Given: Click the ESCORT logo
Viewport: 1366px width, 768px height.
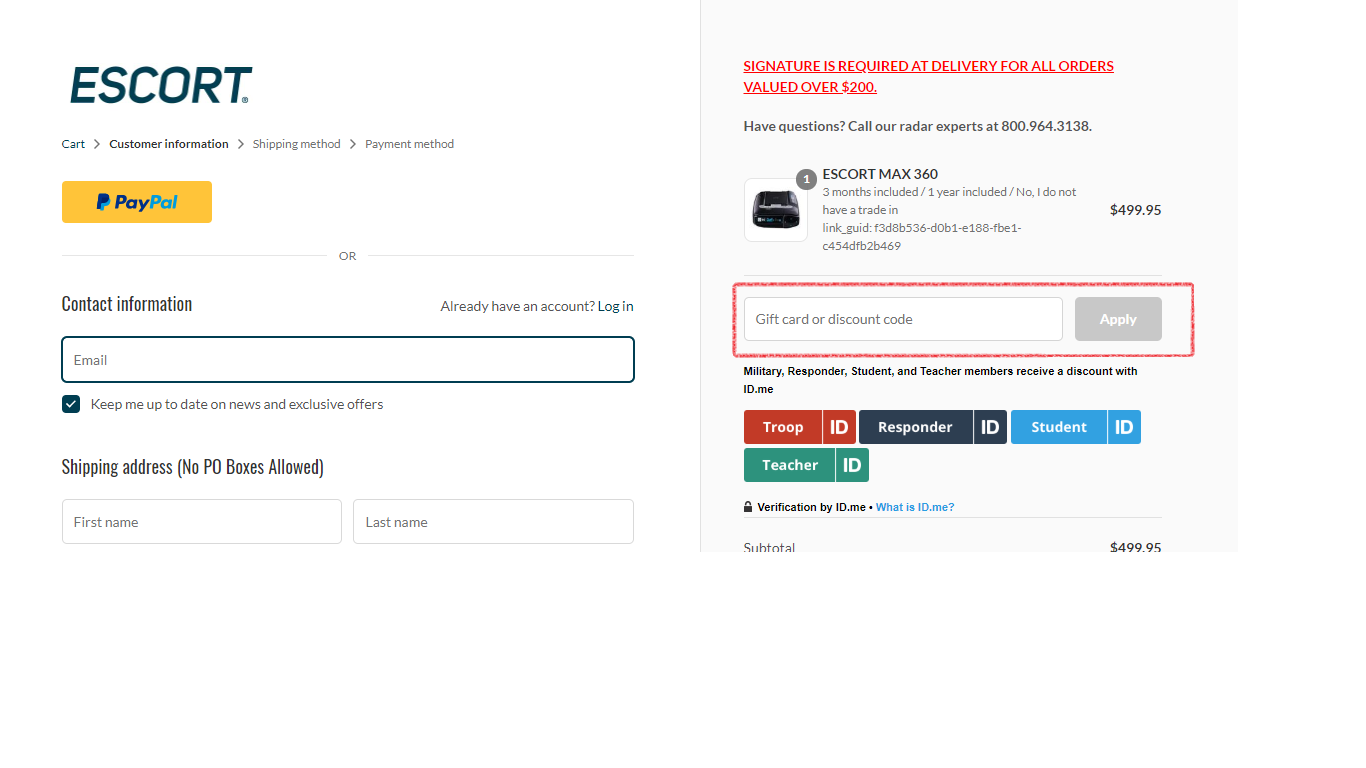Looking at the screenshot, I should pyautogui.click(x=161, y=86).
